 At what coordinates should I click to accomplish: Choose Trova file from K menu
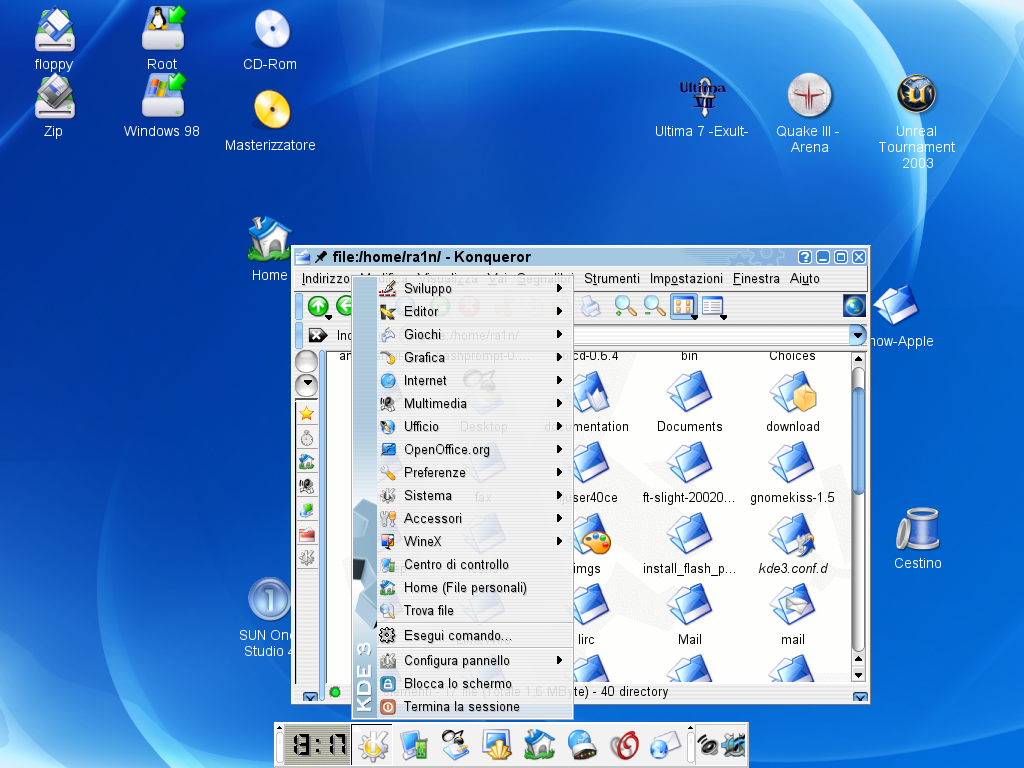(475, 610)
